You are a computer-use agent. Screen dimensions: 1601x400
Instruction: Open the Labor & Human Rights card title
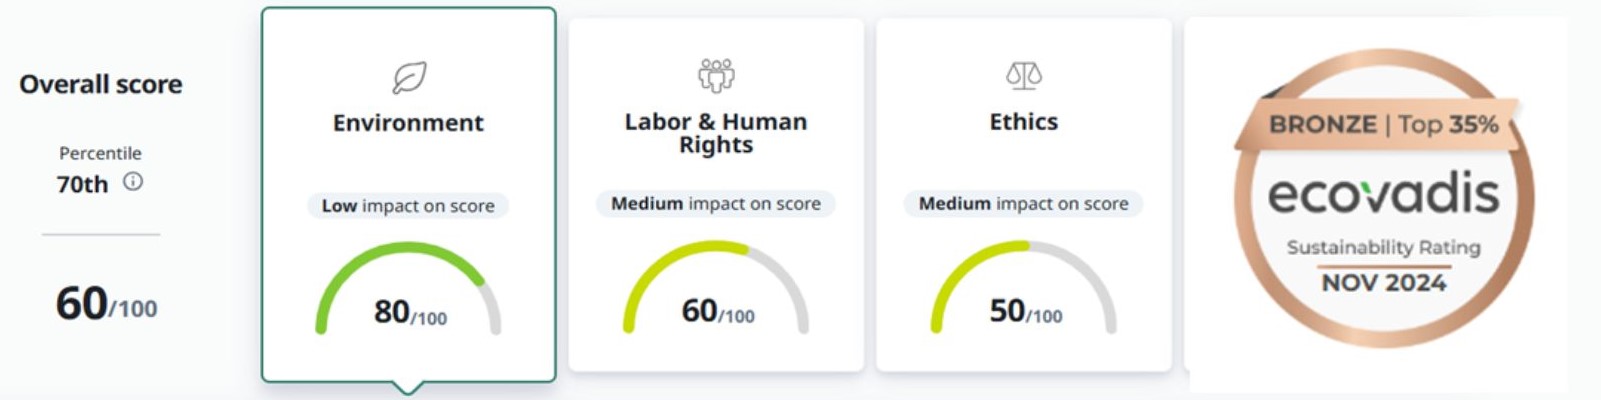tap(716, 133)
